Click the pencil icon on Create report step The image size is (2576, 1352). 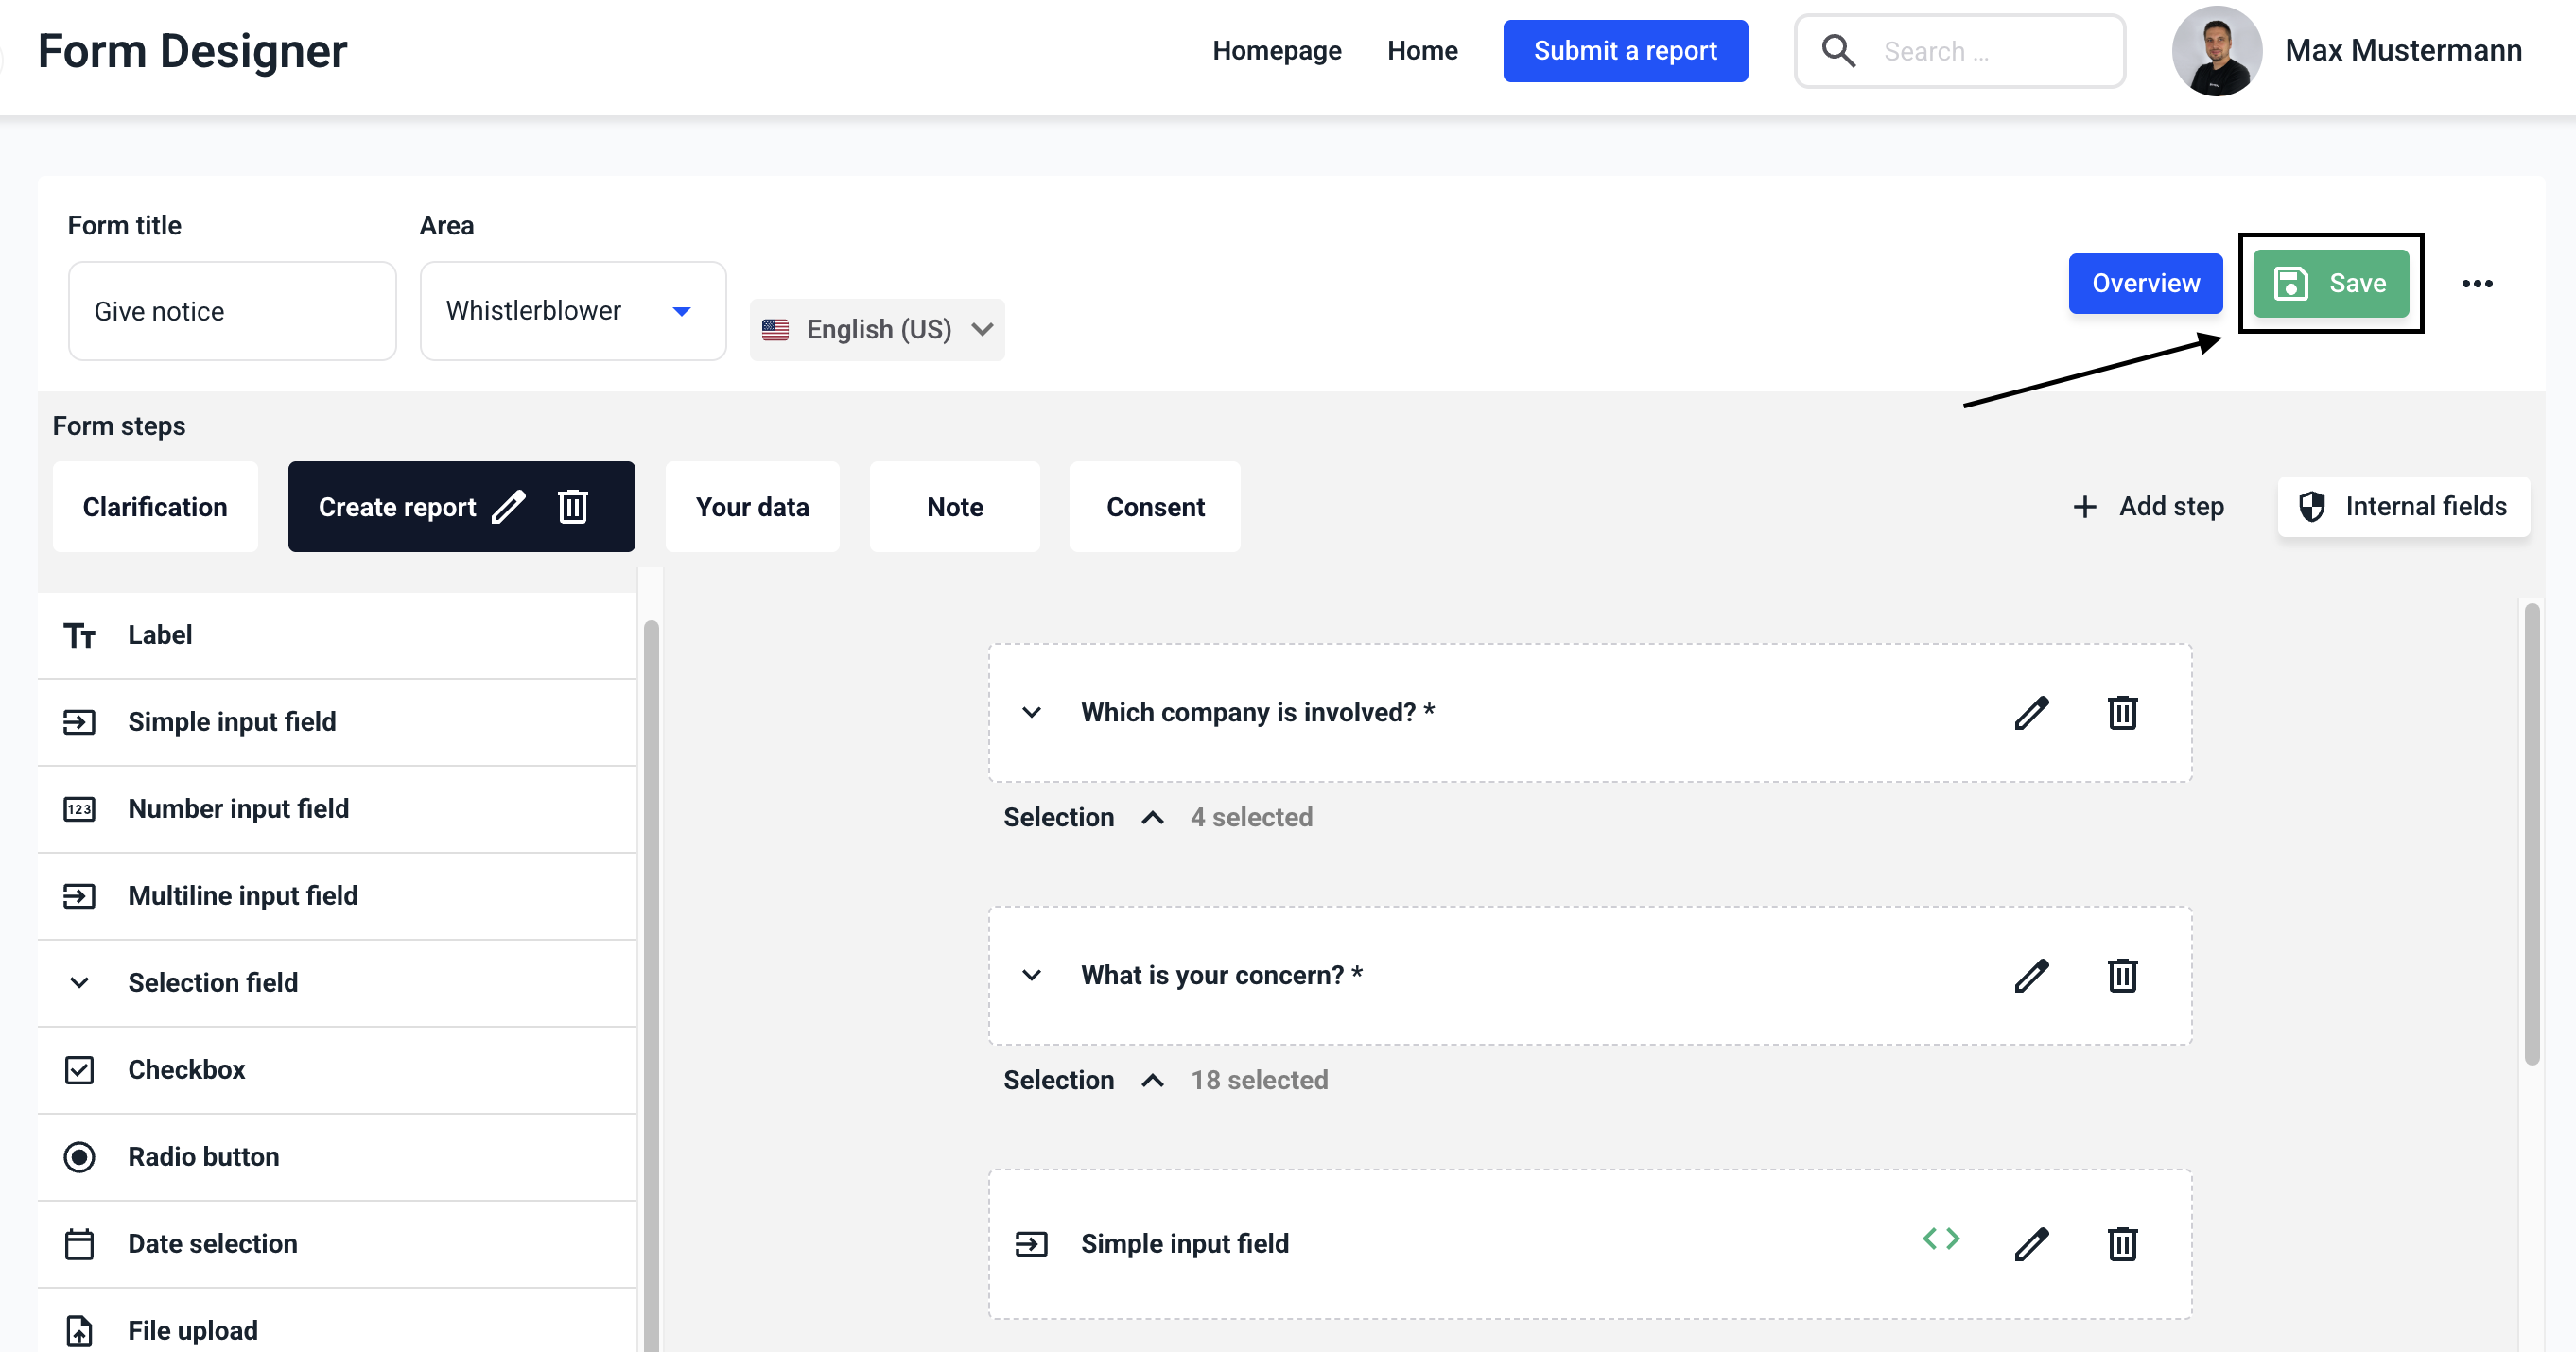pos(509,507)
